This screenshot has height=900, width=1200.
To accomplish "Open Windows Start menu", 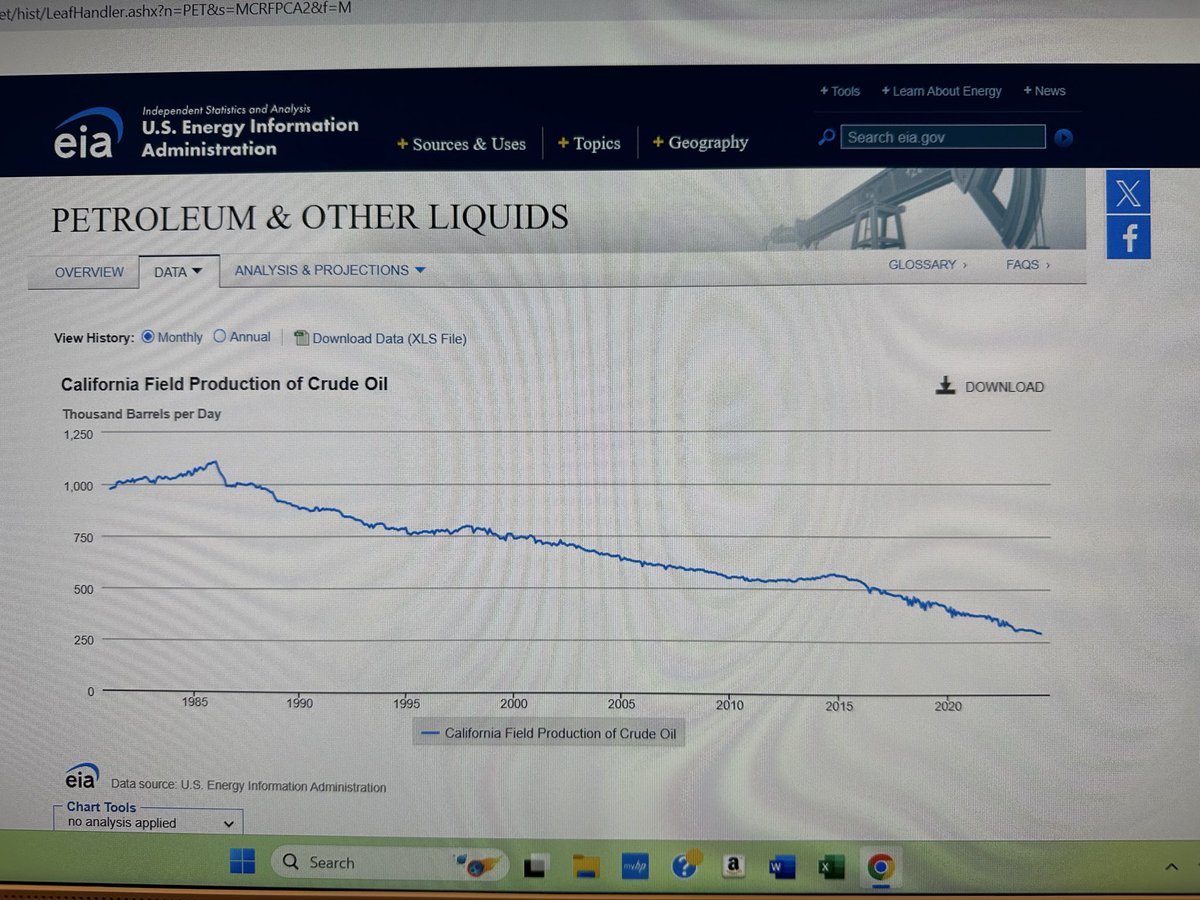I will (x=242, y=862).
